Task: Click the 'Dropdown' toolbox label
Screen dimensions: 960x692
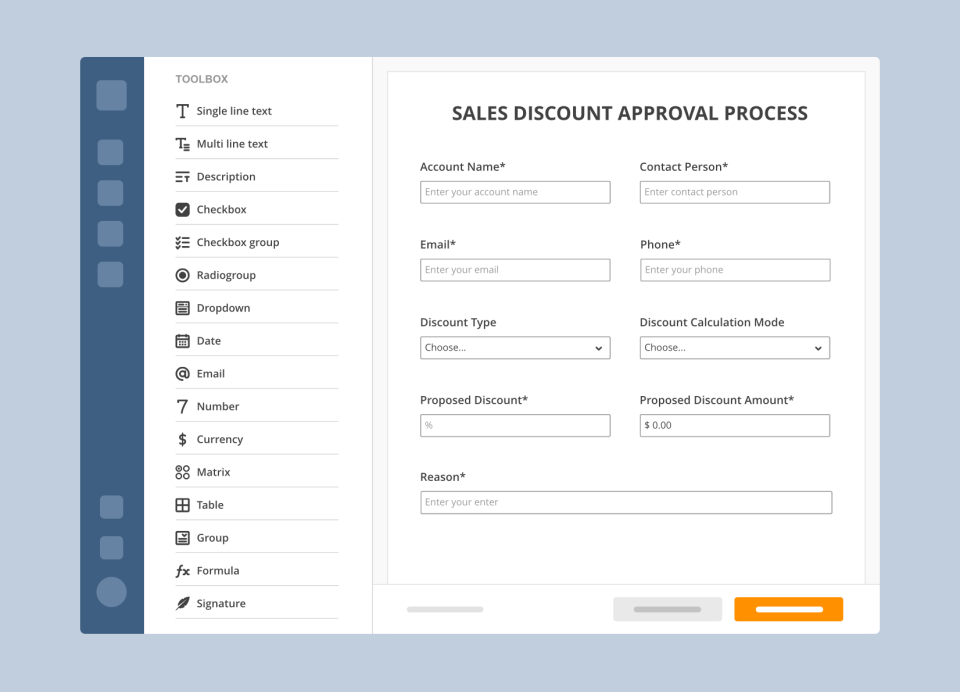Action: [223, 308]
